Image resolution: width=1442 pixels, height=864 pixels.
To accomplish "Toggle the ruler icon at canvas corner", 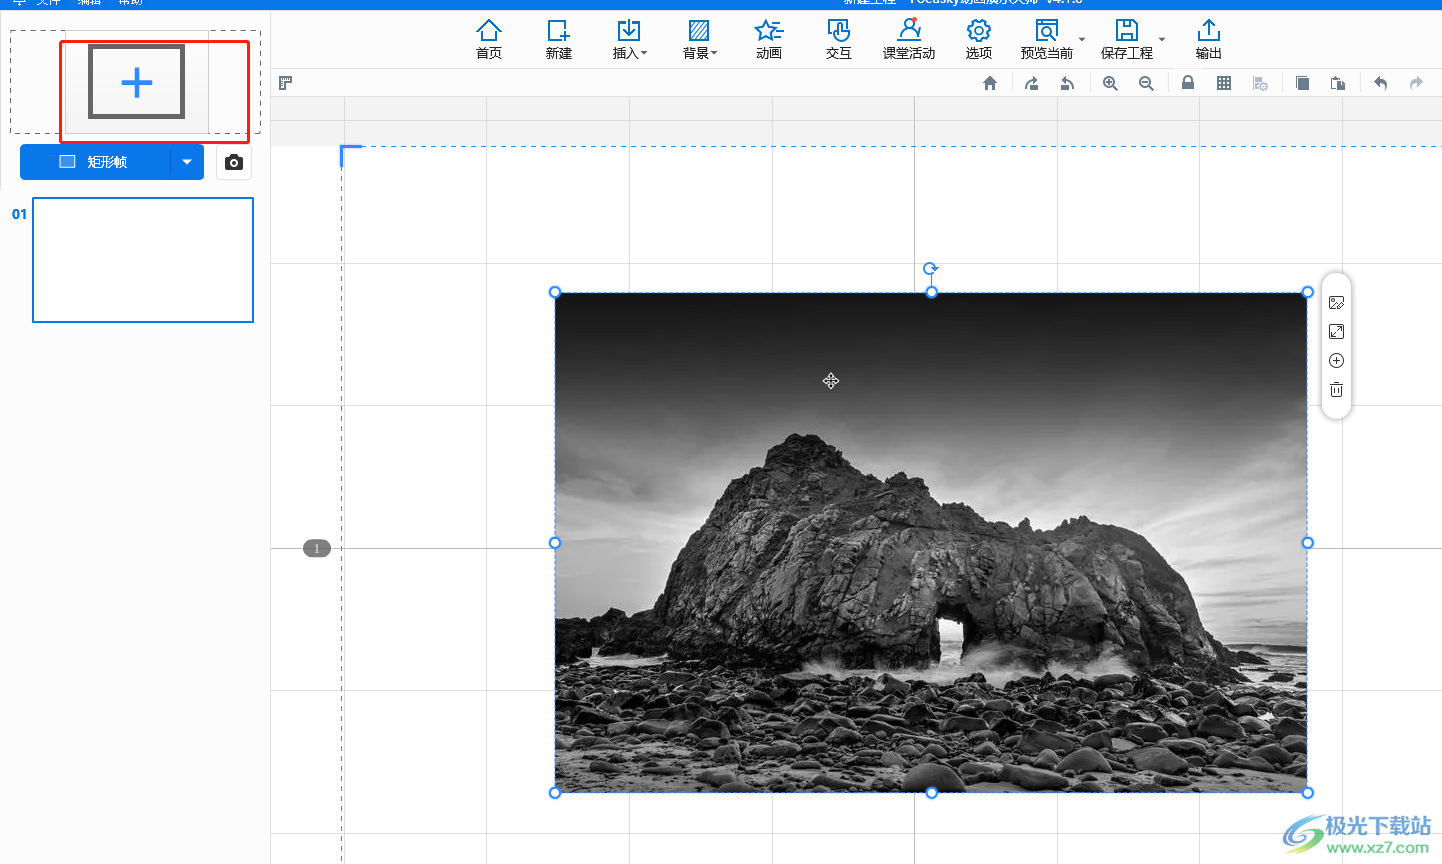I will [x=285, y=83].
